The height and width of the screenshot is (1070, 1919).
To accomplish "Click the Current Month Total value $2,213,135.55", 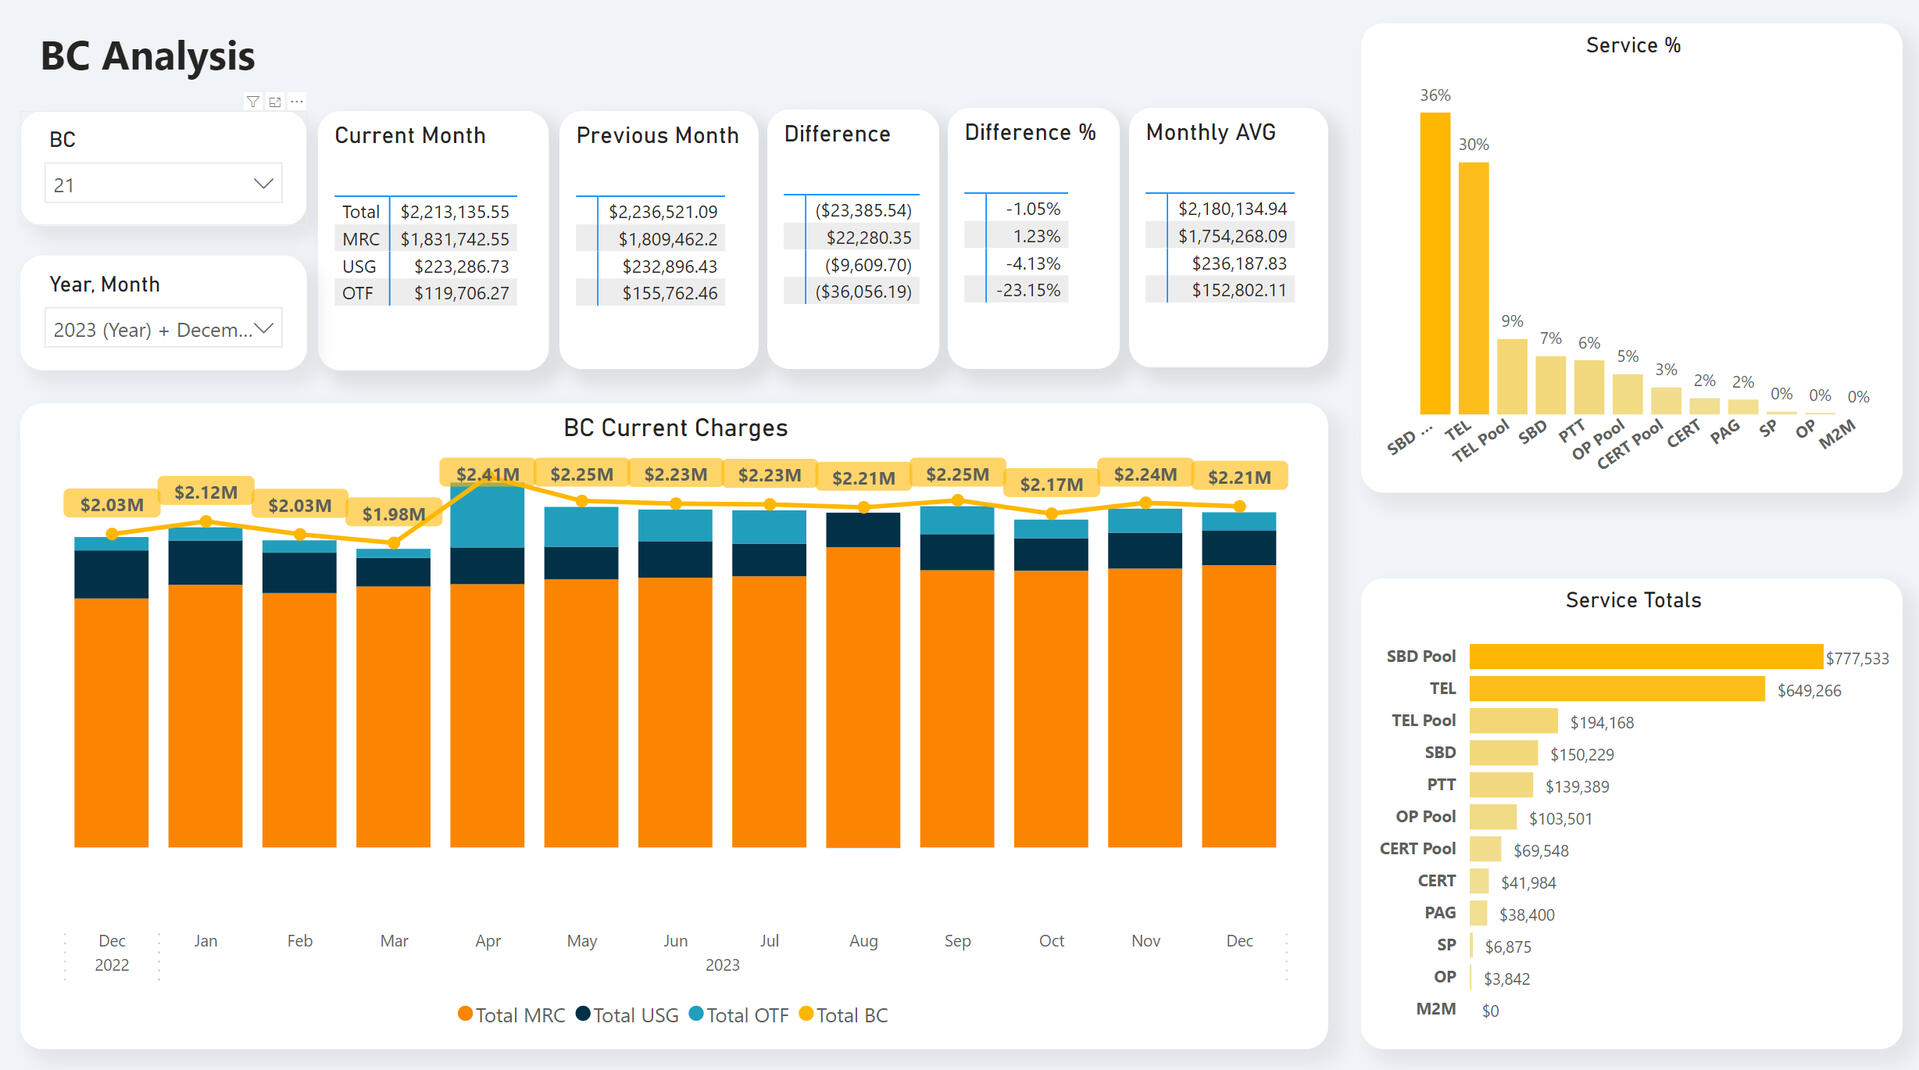I will (x=454, y=212).
